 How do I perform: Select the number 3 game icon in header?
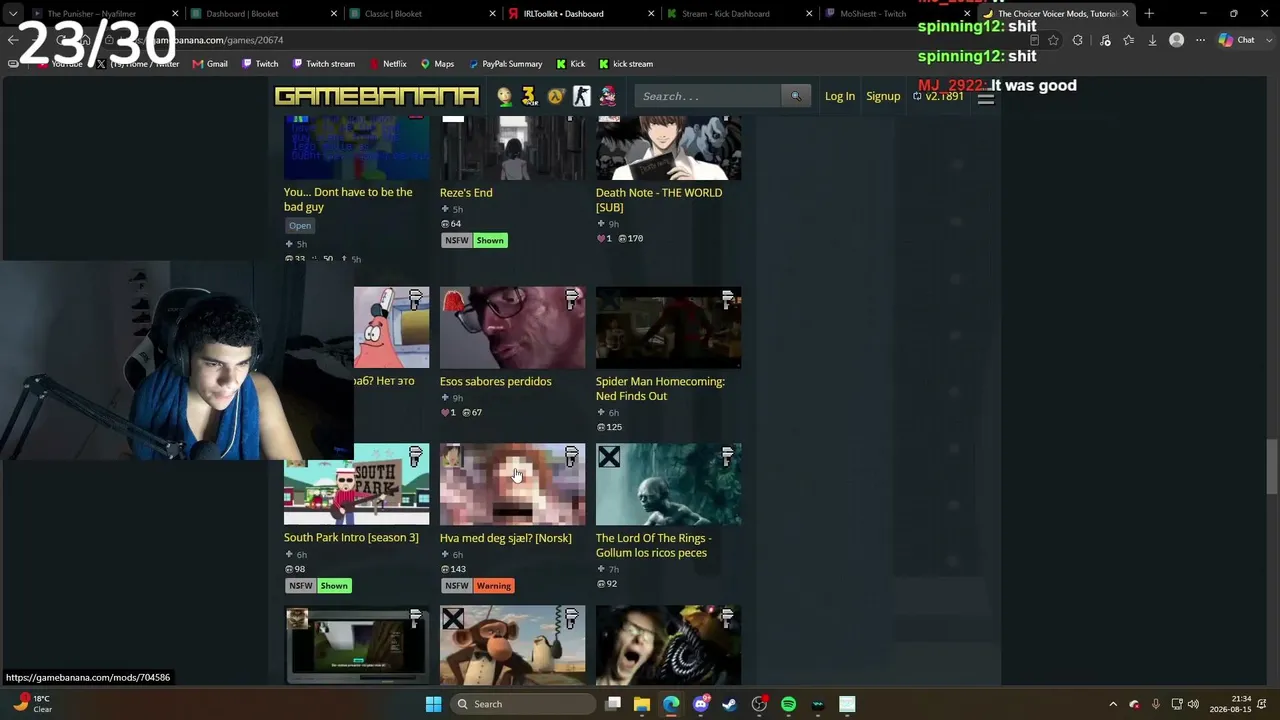click(x=530, y=96)
